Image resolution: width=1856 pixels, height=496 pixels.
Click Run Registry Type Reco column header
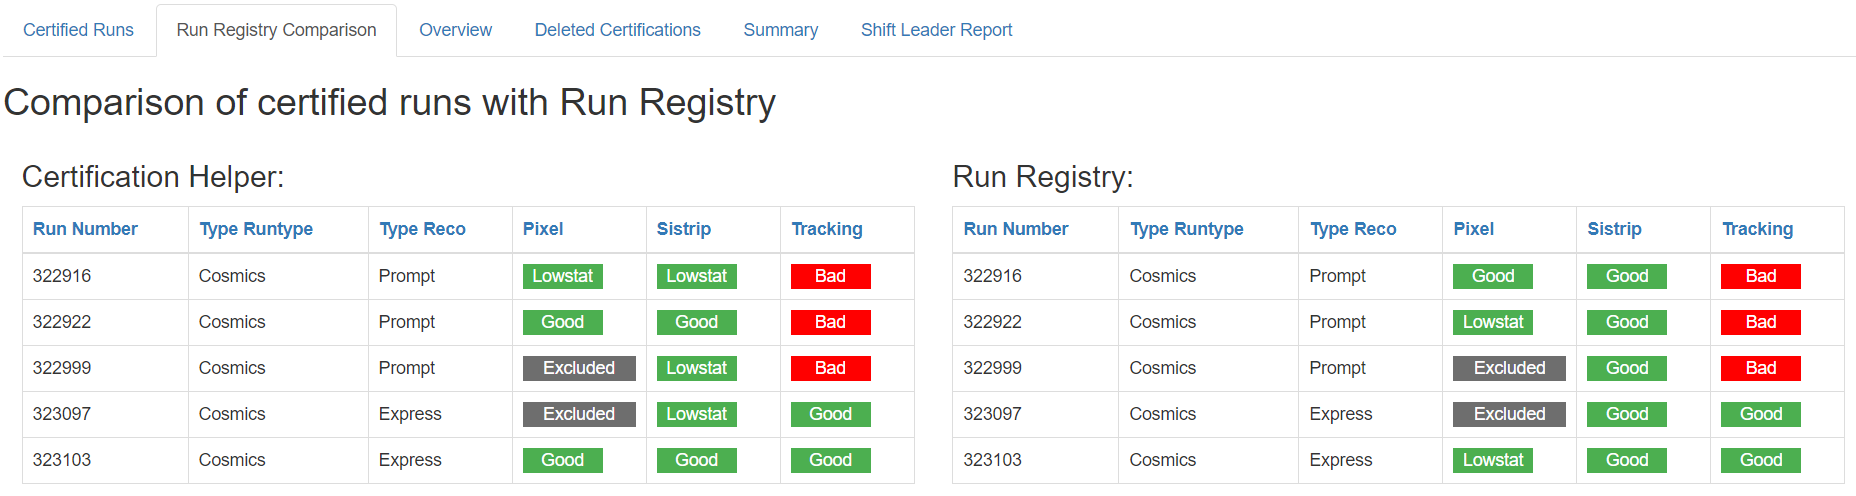(x=1353, y=229)
